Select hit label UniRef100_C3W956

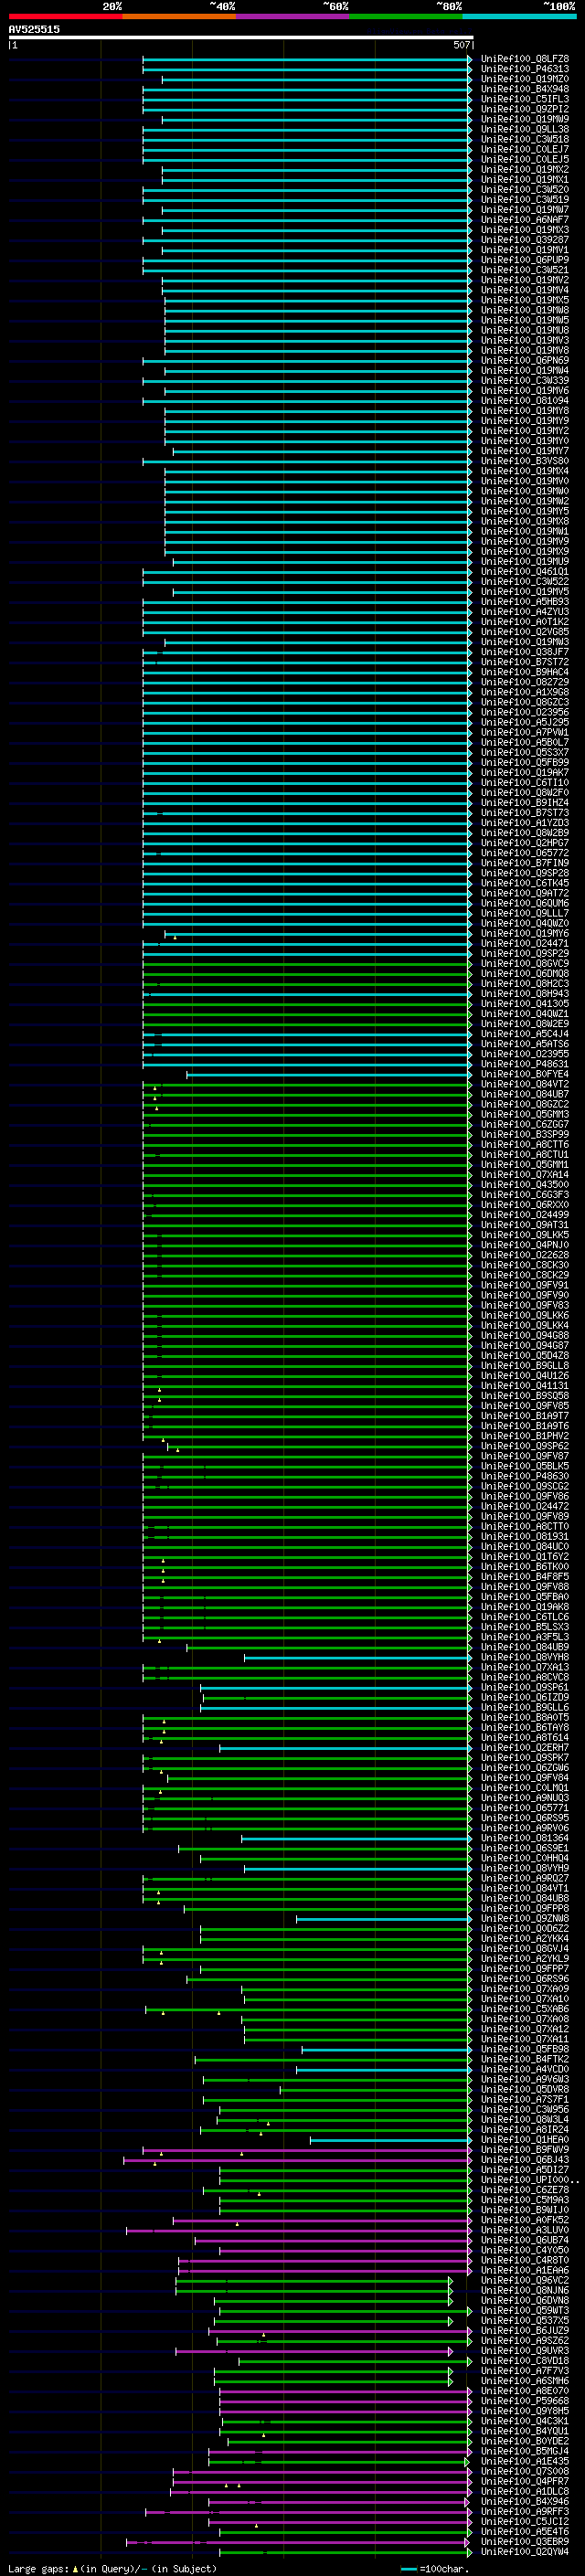[x=525, y=2109]
